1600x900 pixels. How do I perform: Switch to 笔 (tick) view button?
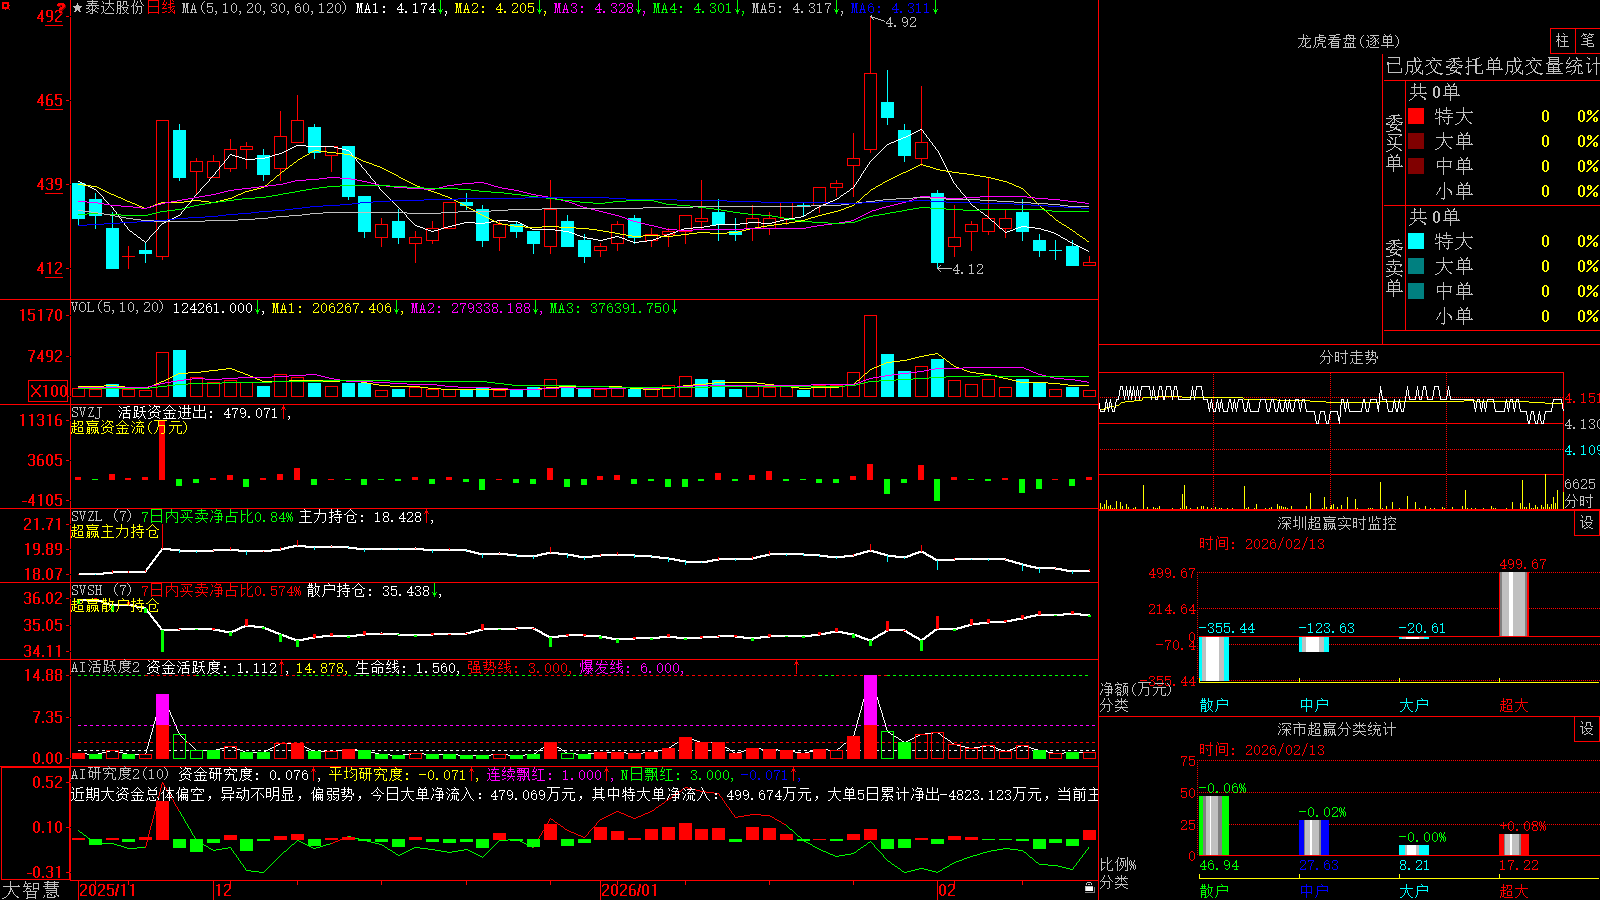(1588, 41)
